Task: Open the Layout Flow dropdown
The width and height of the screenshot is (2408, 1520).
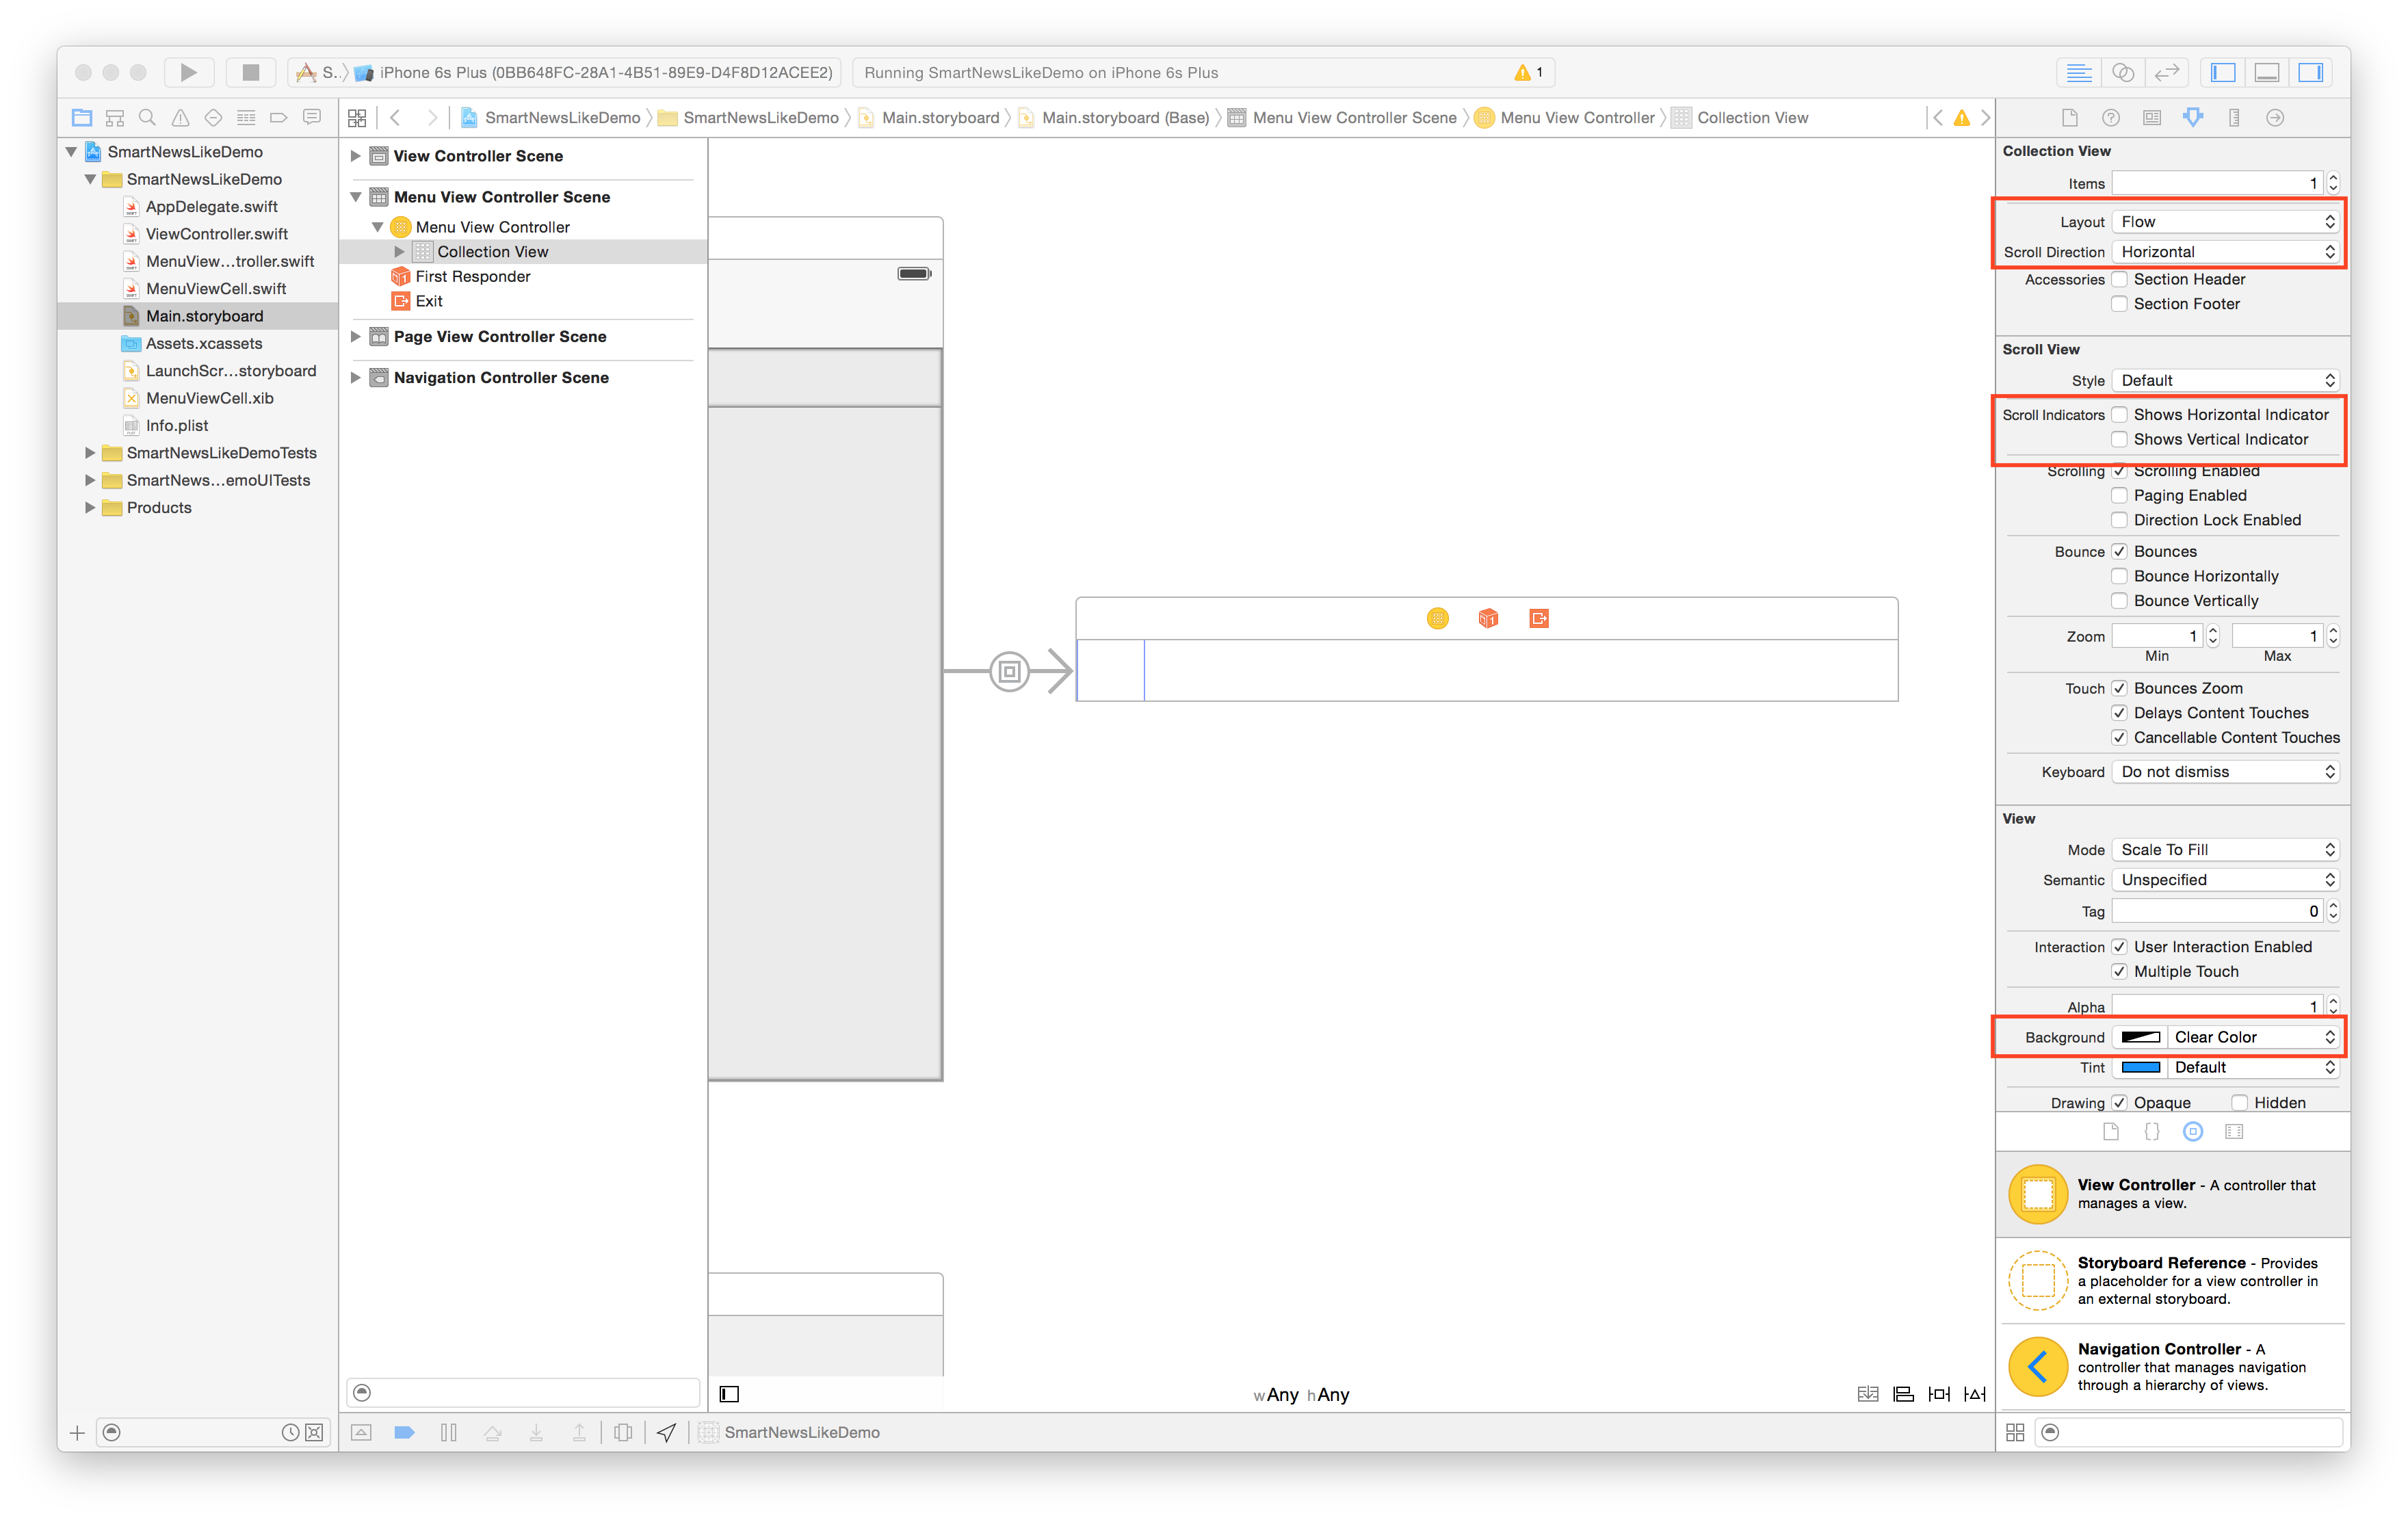Action: coord(2225,221)
